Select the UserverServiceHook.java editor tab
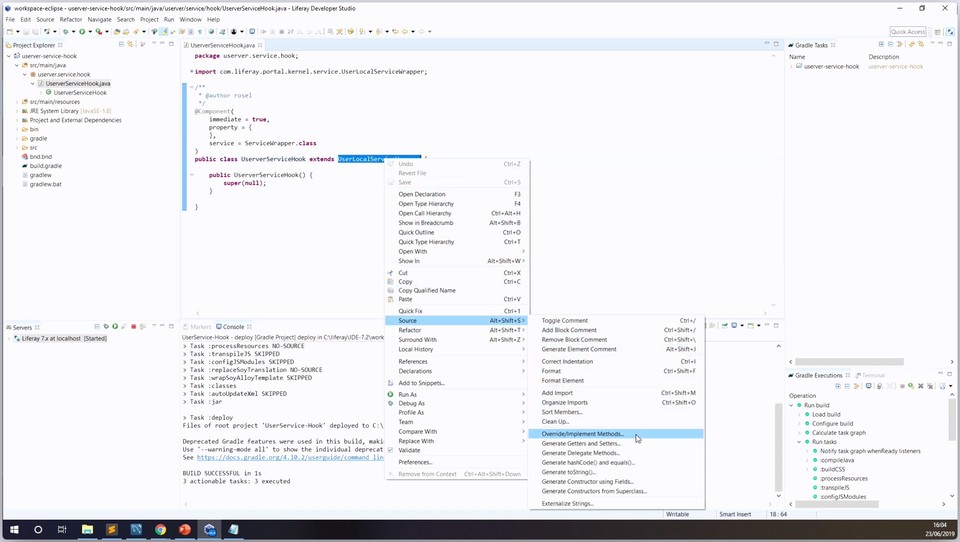The height and width of the screenshot is (542, 960). point(222,45)
